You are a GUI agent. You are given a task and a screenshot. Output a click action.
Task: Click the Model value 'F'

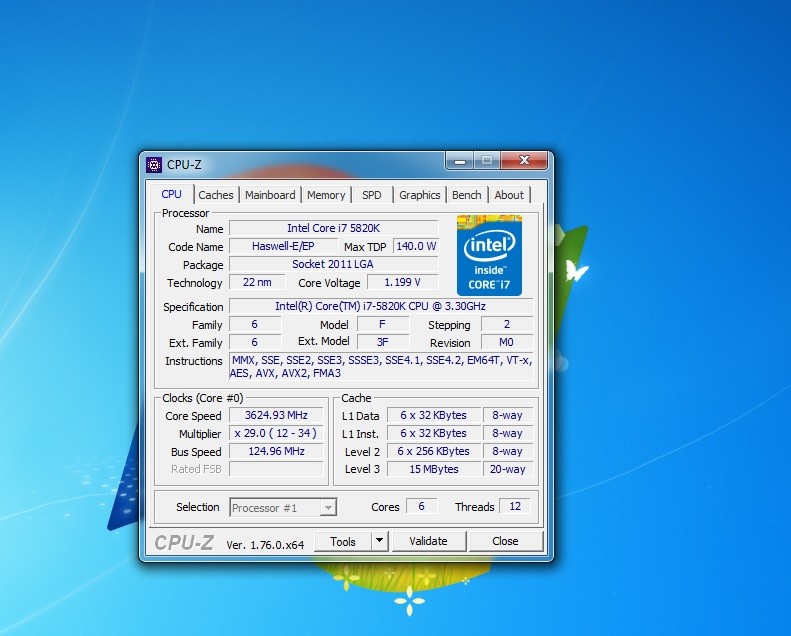(383, 324)
